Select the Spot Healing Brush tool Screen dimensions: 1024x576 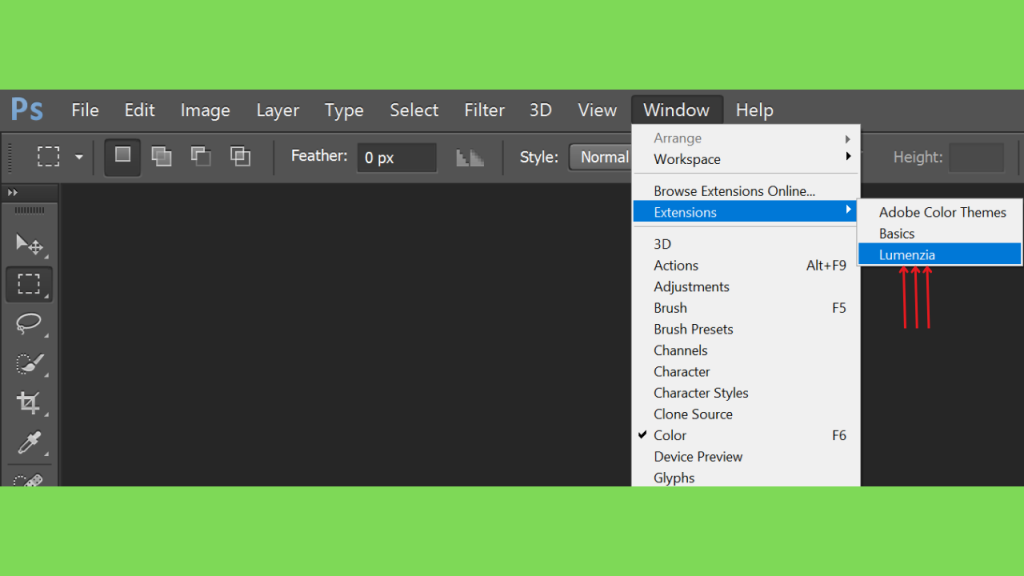tap(29, 480)
